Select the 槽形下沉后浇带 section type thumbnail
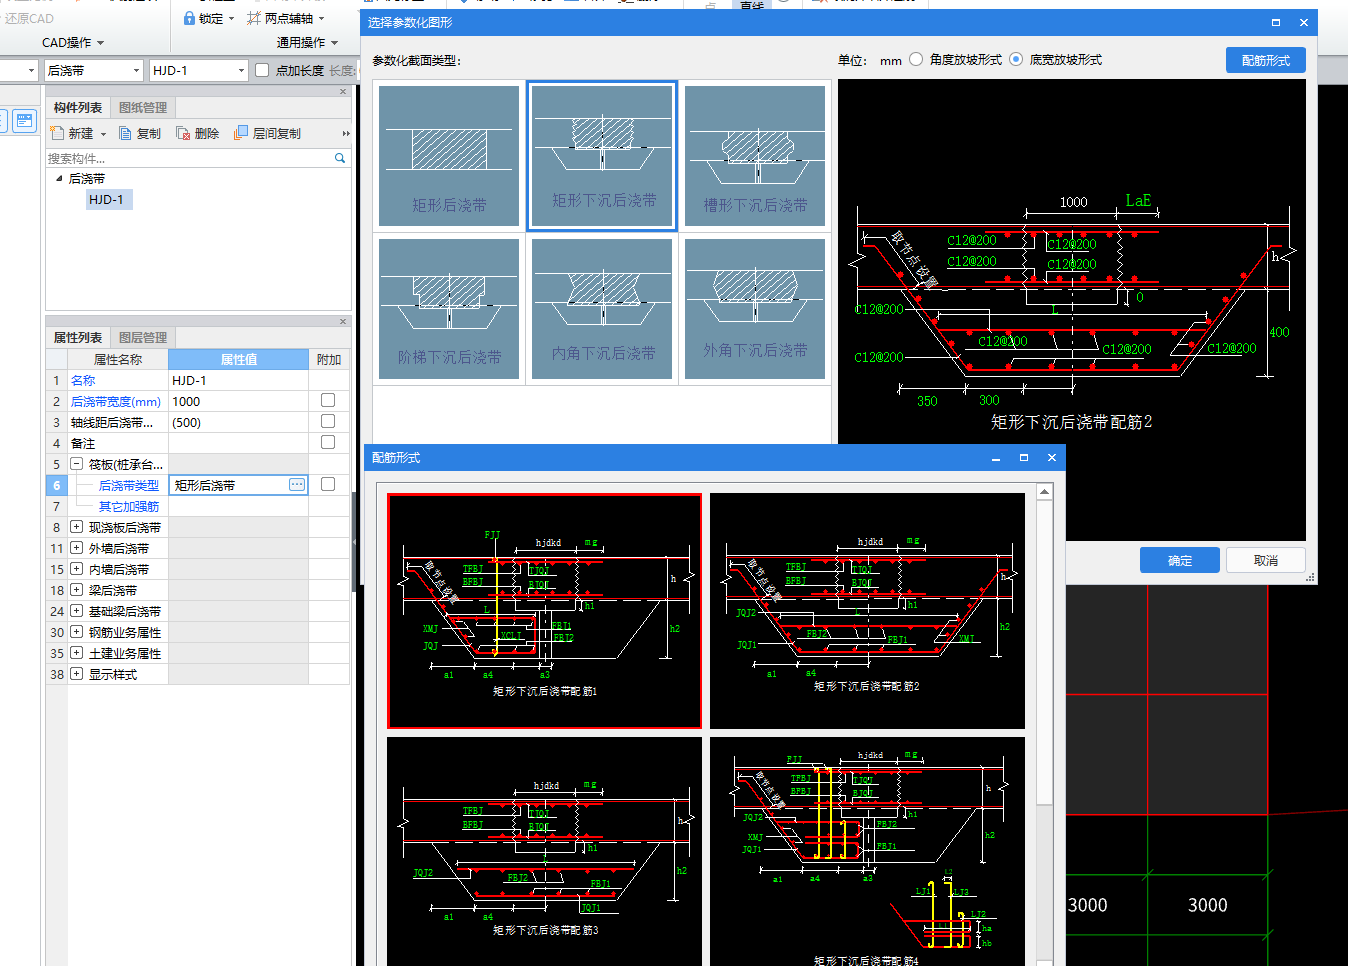Screen dimensions: 1348x966 [755, 156]
